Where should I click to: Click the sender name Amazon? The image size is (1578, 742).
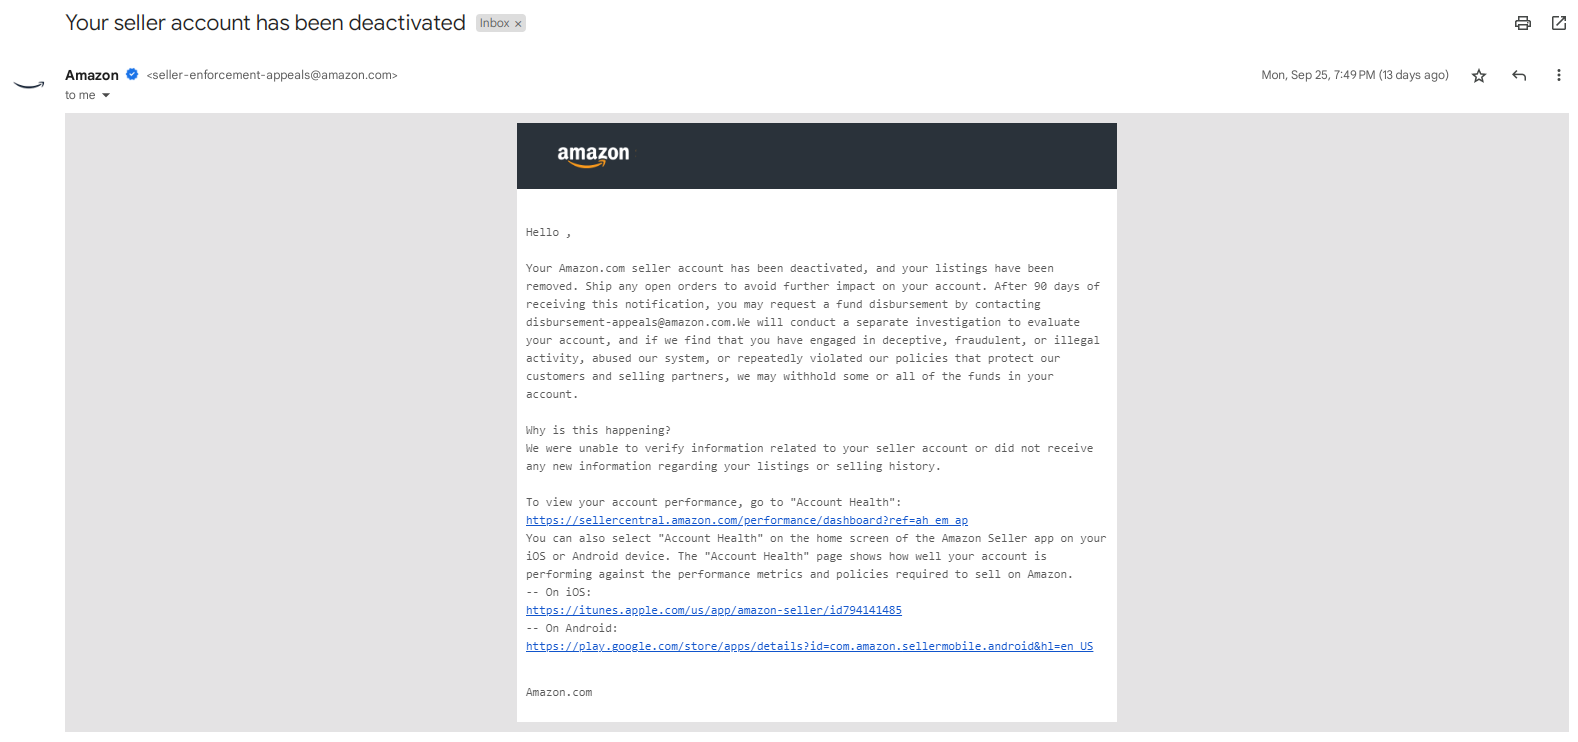click(x=92, y=75)
